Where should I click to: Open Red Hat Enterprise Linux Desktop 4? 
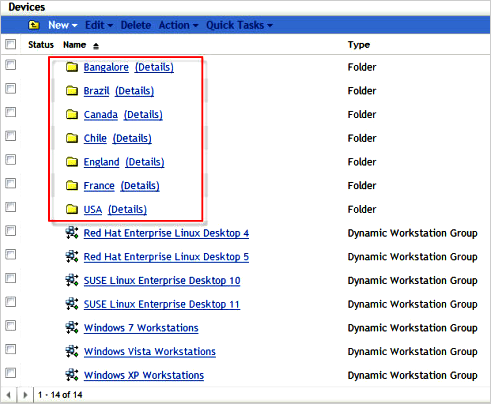[x=166, y=233]
